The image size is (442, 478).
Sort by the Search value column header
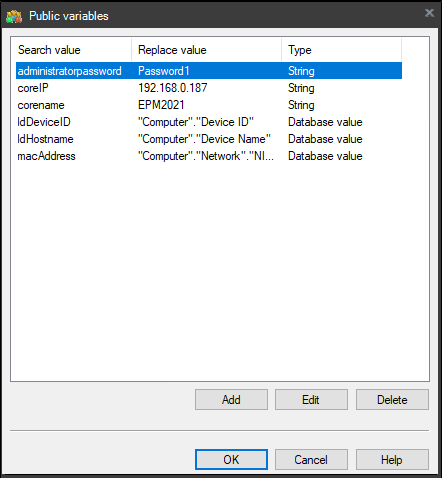coord(74,50)
